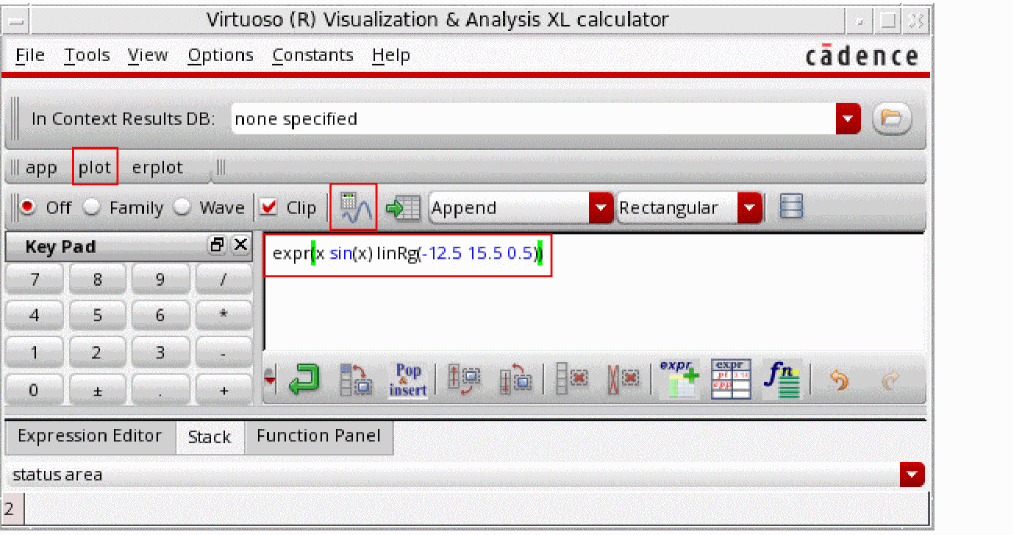The image size is (1013, 535).
Task: Click keypad button 8
Action: [x=98, y=280]
